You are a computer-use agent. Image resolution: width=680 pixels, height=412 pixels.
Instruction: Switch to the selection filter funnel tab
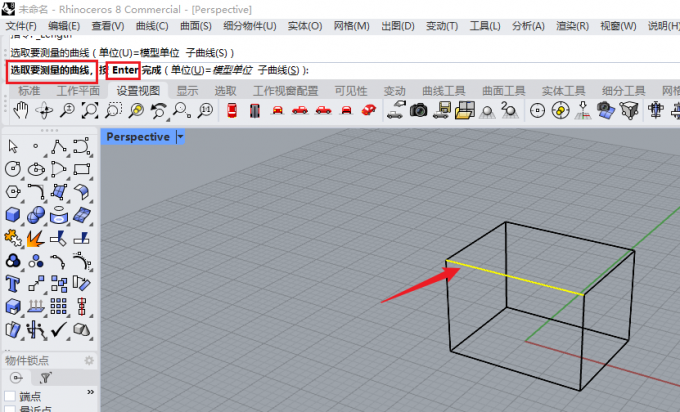click(46, 378)
